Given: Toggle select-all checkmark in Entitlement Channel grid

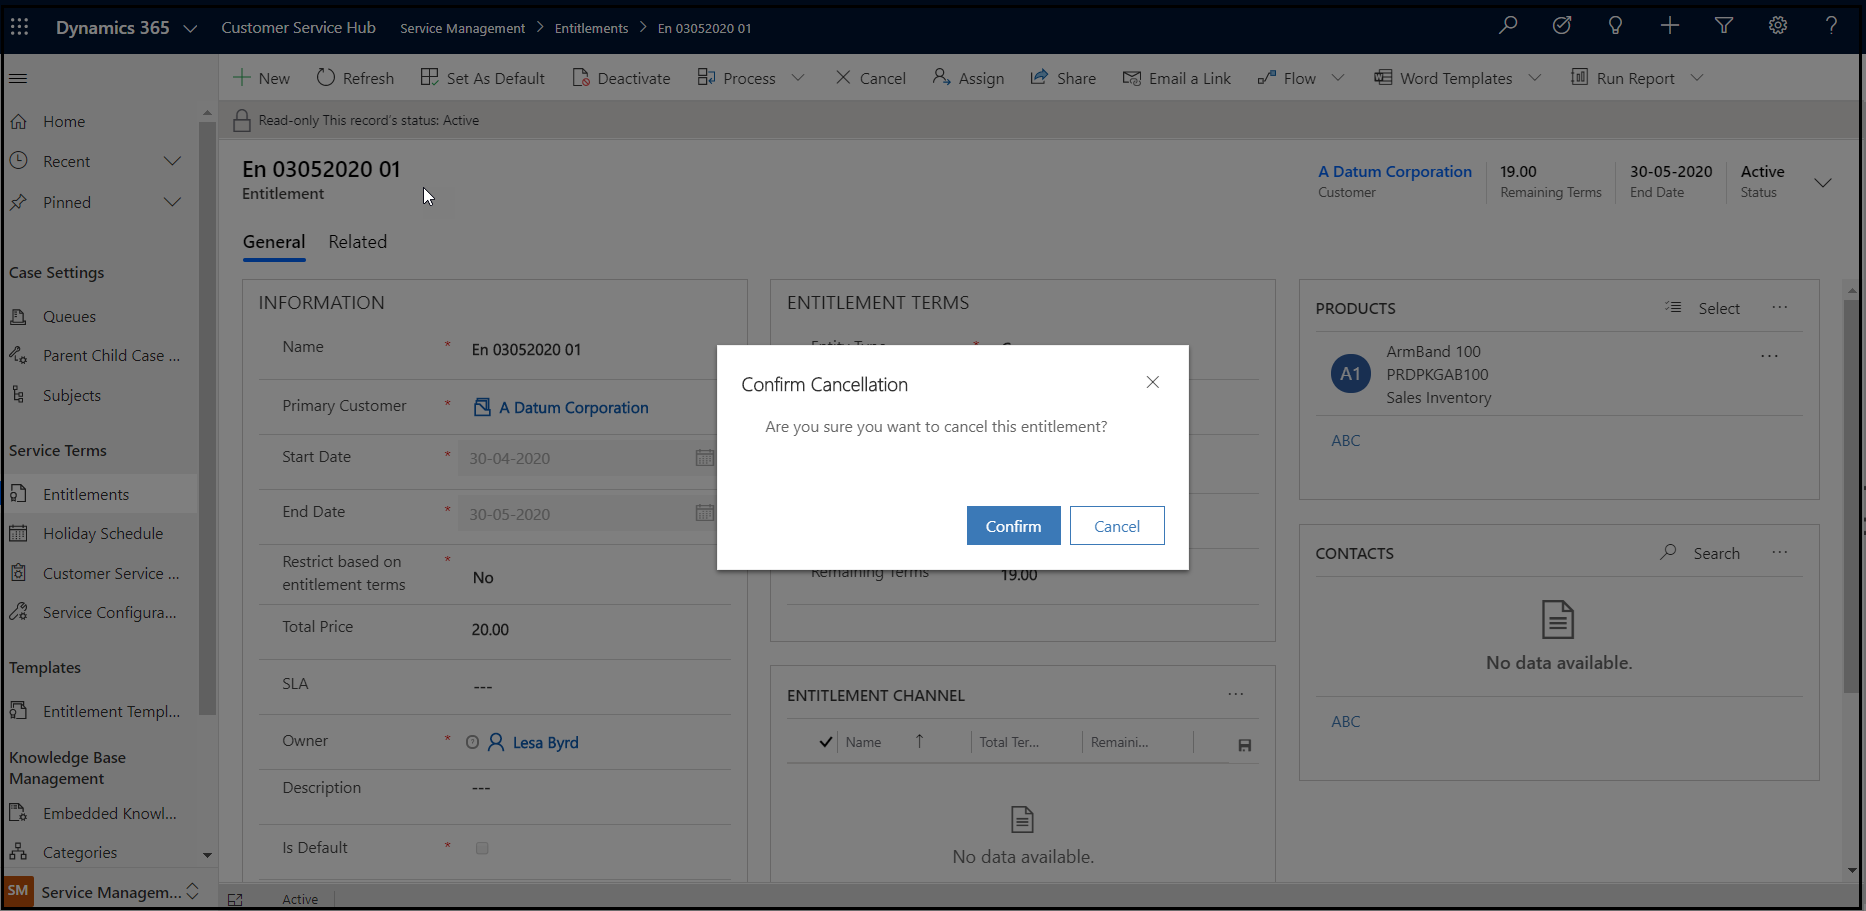Looking at the screenshot, I should point(826,742).
